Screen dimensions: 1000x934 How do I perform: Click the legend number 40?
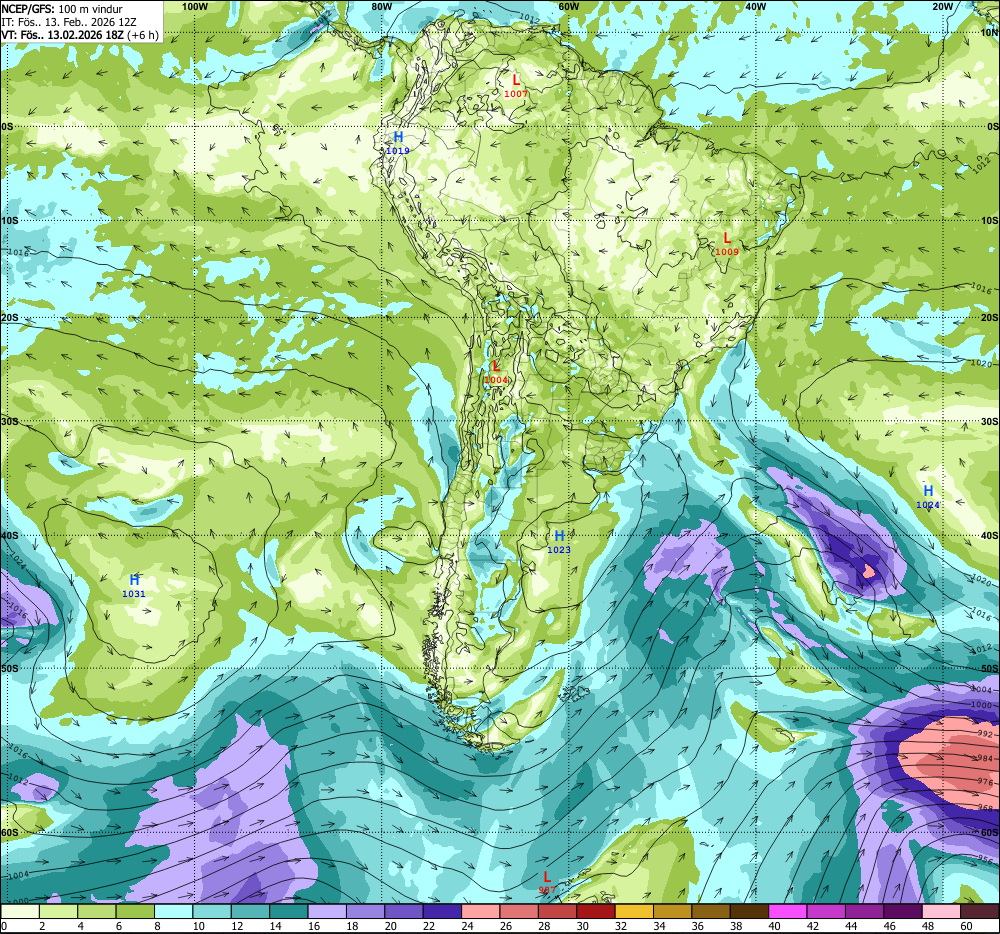774,926
